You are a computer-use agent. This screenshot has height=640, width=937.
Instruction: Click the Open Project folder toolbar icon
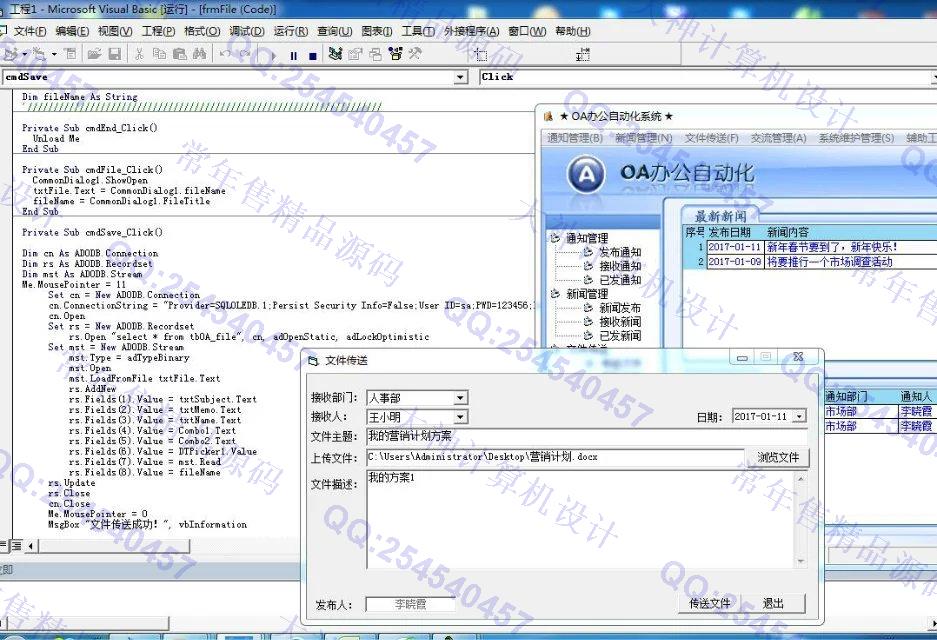pyautogui.click(x=94, y=54)
